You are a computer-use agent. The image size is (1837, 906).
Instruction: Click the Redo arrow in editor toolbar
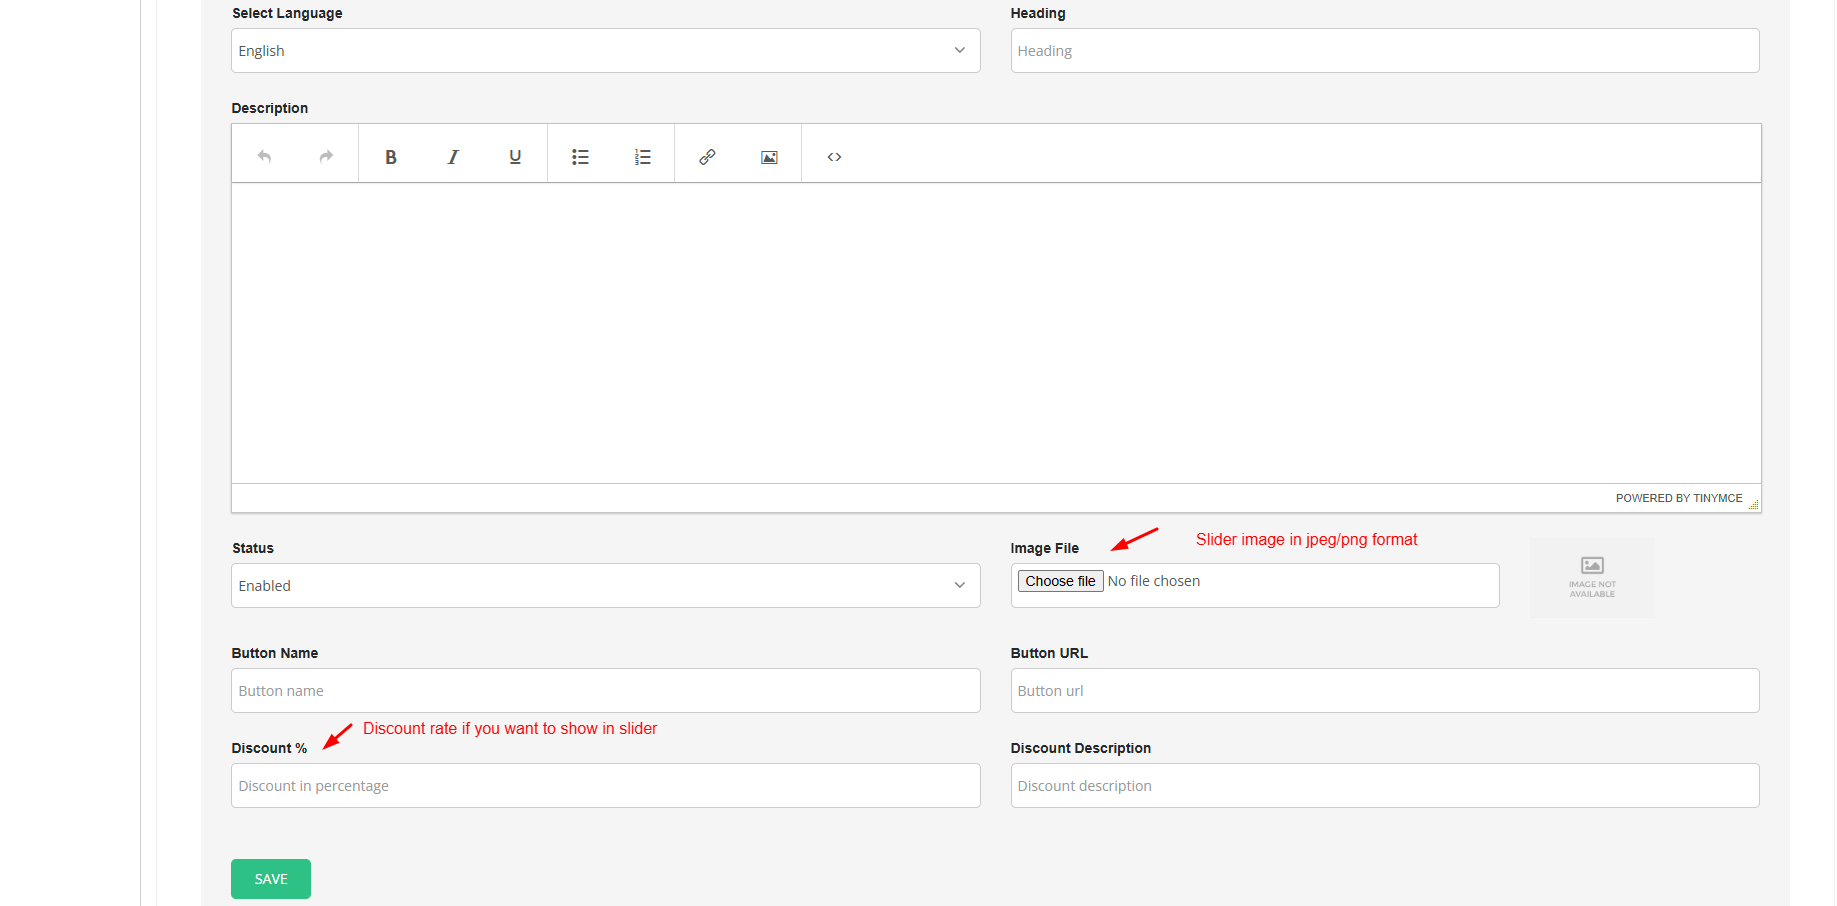(326, 156)
